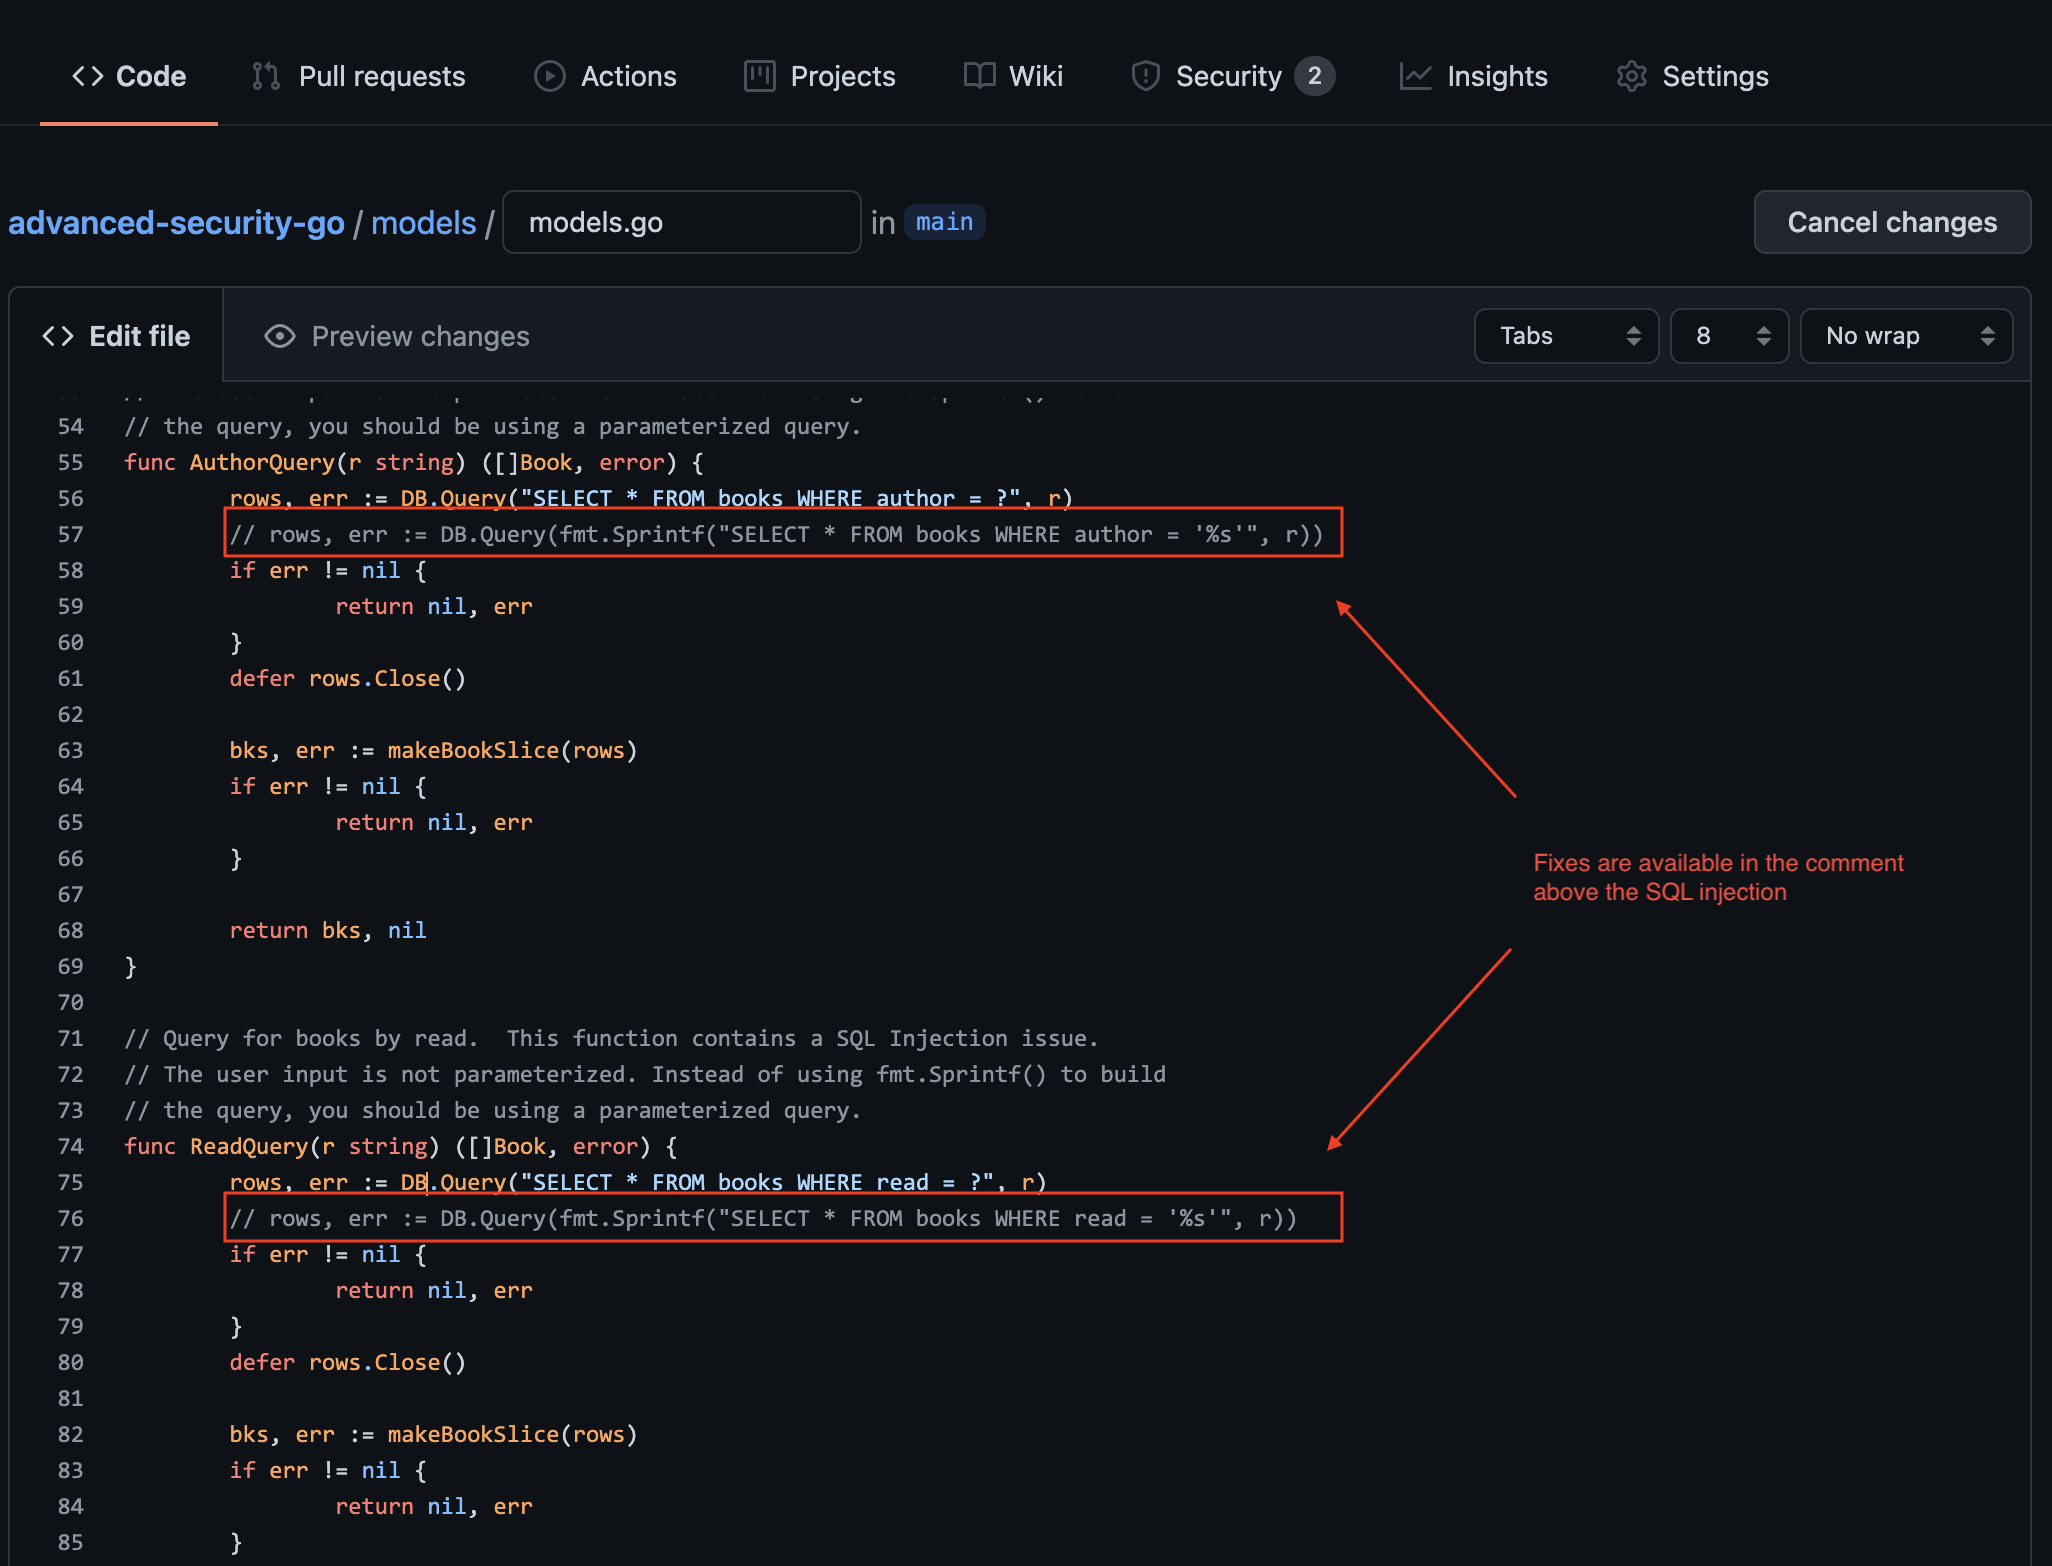Viewport: 2052px width, 1566px height.
Task: Open the advanced-security-go repository link
Action: (176, 222)
